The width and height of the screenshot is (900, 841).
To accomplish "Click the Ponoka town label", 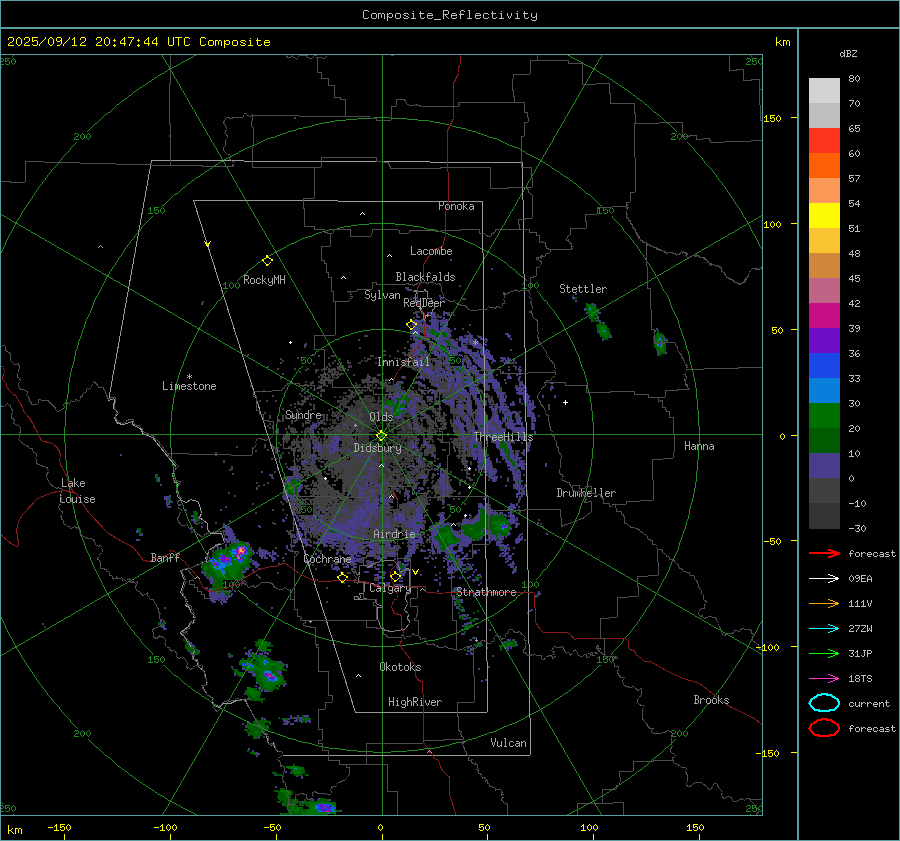I will (x=456, y=206).
